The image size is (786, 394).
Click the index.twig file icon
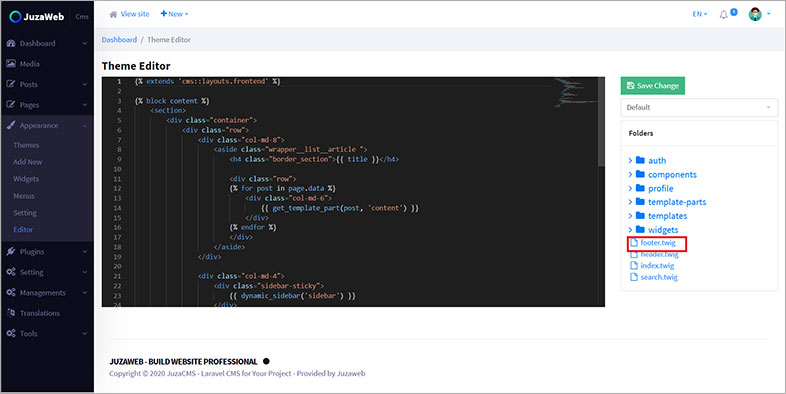pos(634,266)
